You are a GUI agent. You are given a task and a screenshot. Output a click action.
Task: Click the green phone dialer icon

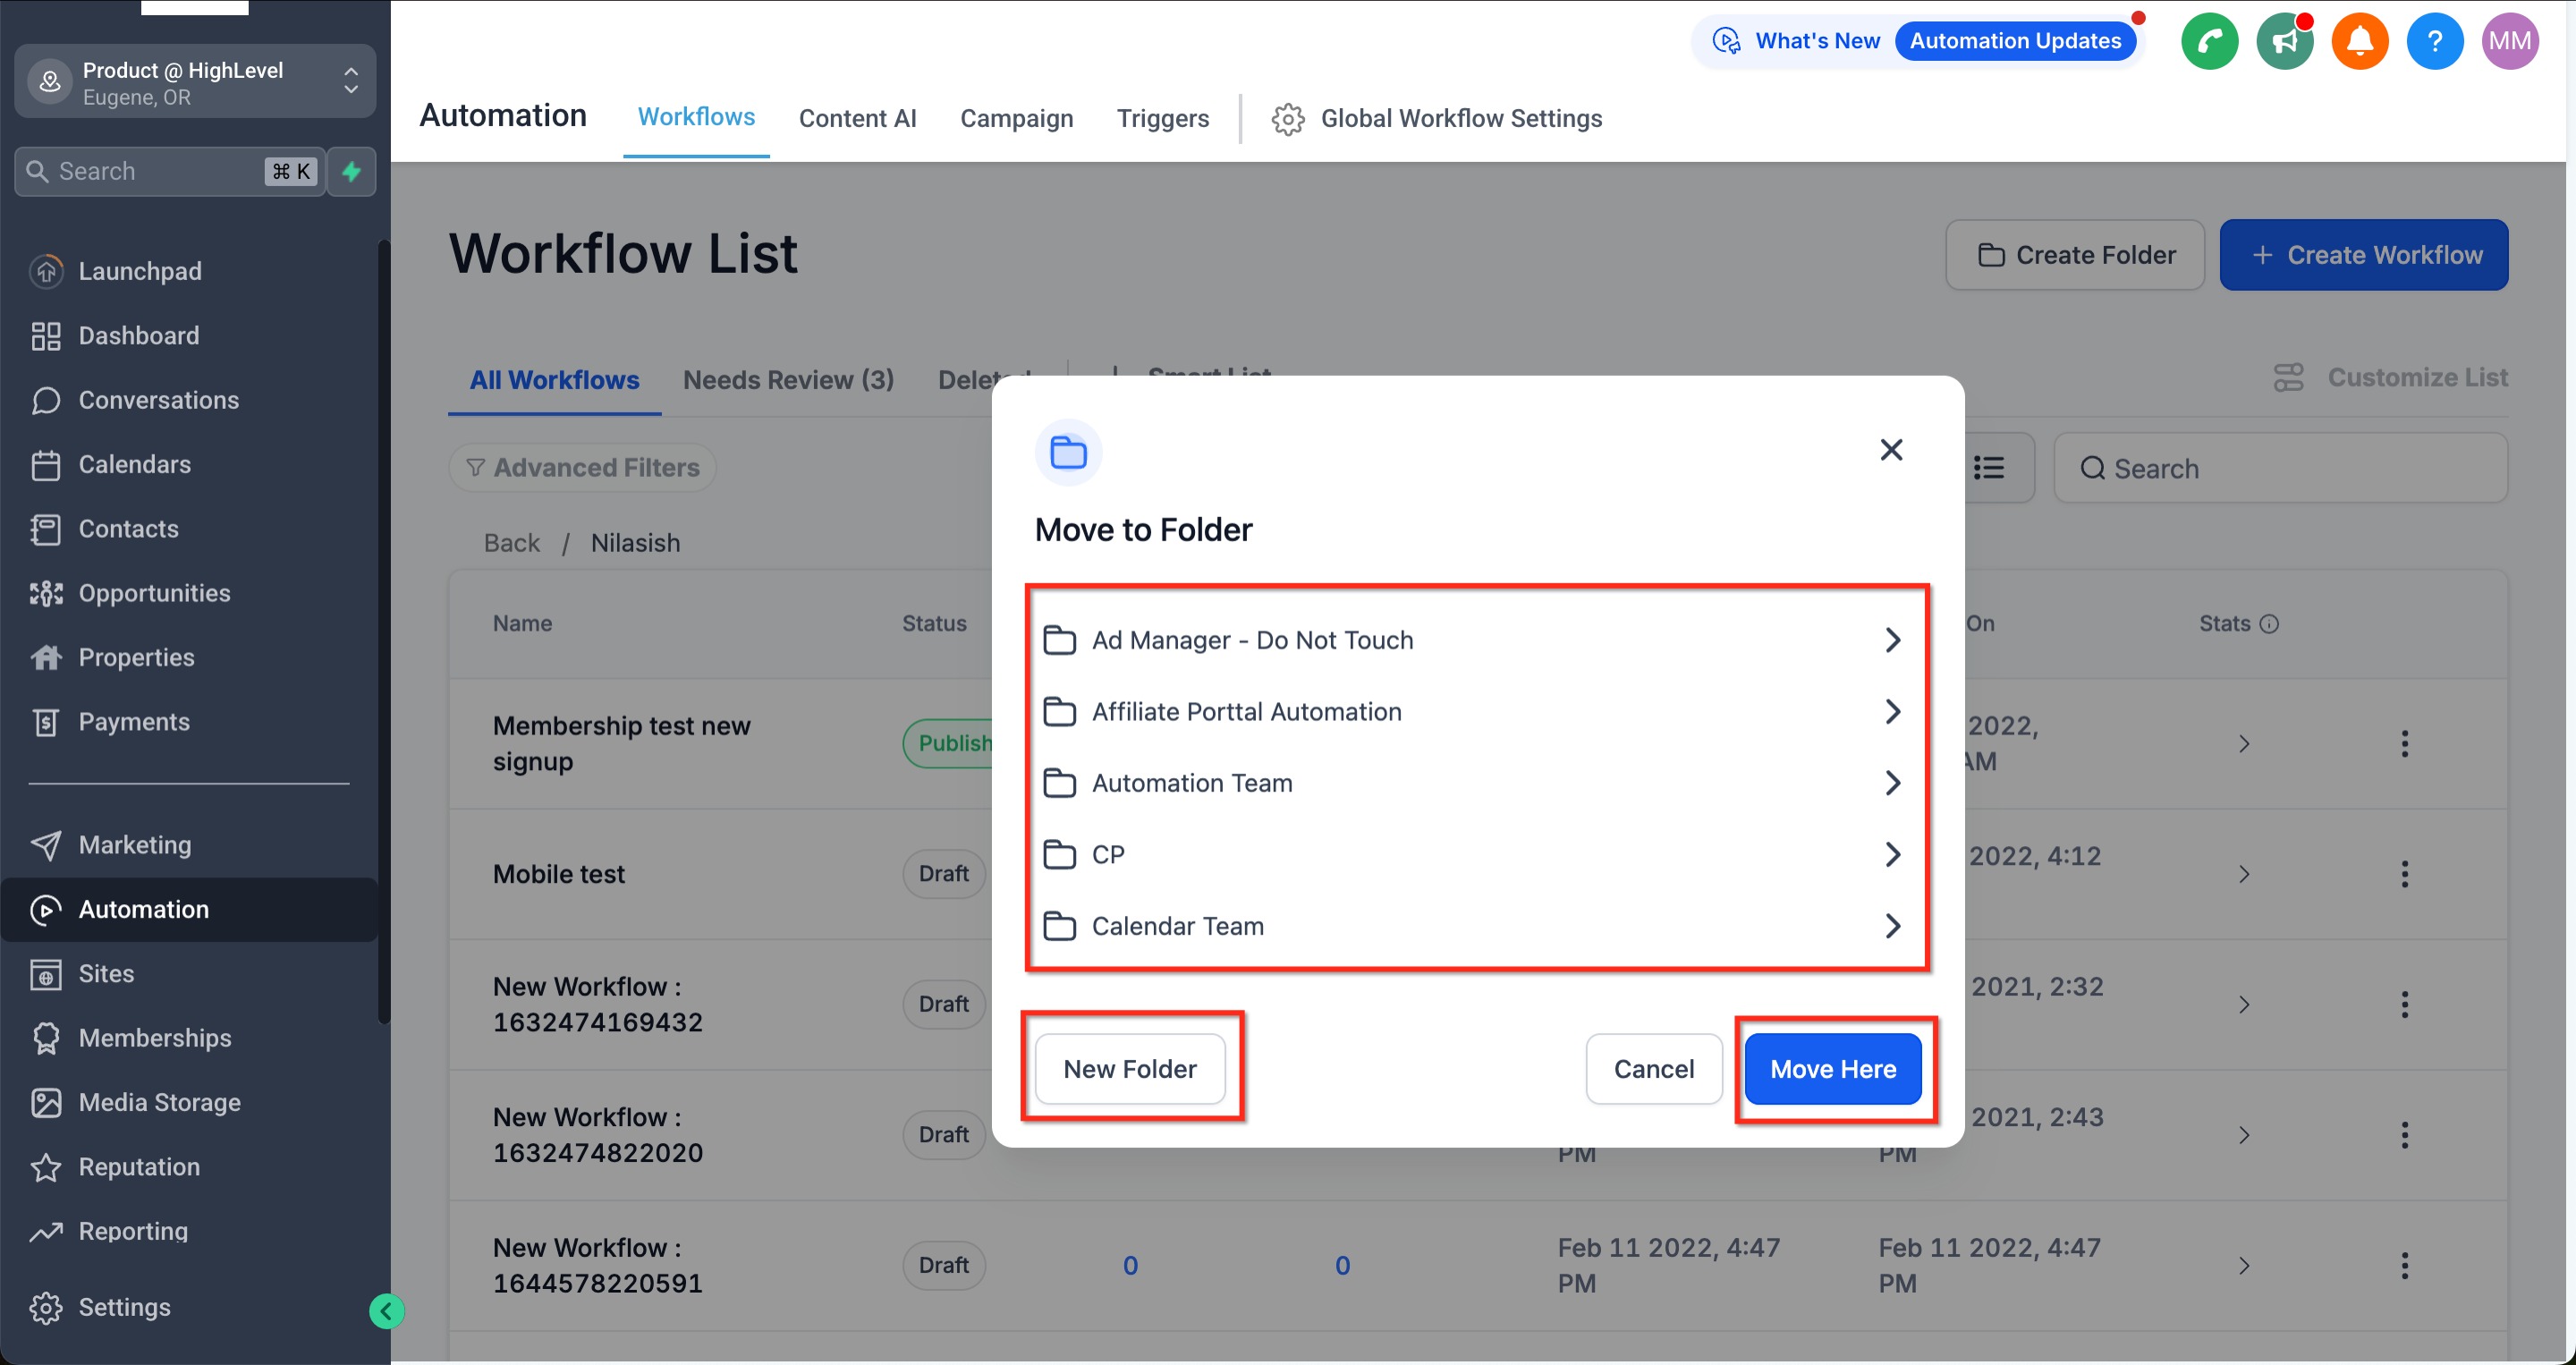(x=2209, y=41)
